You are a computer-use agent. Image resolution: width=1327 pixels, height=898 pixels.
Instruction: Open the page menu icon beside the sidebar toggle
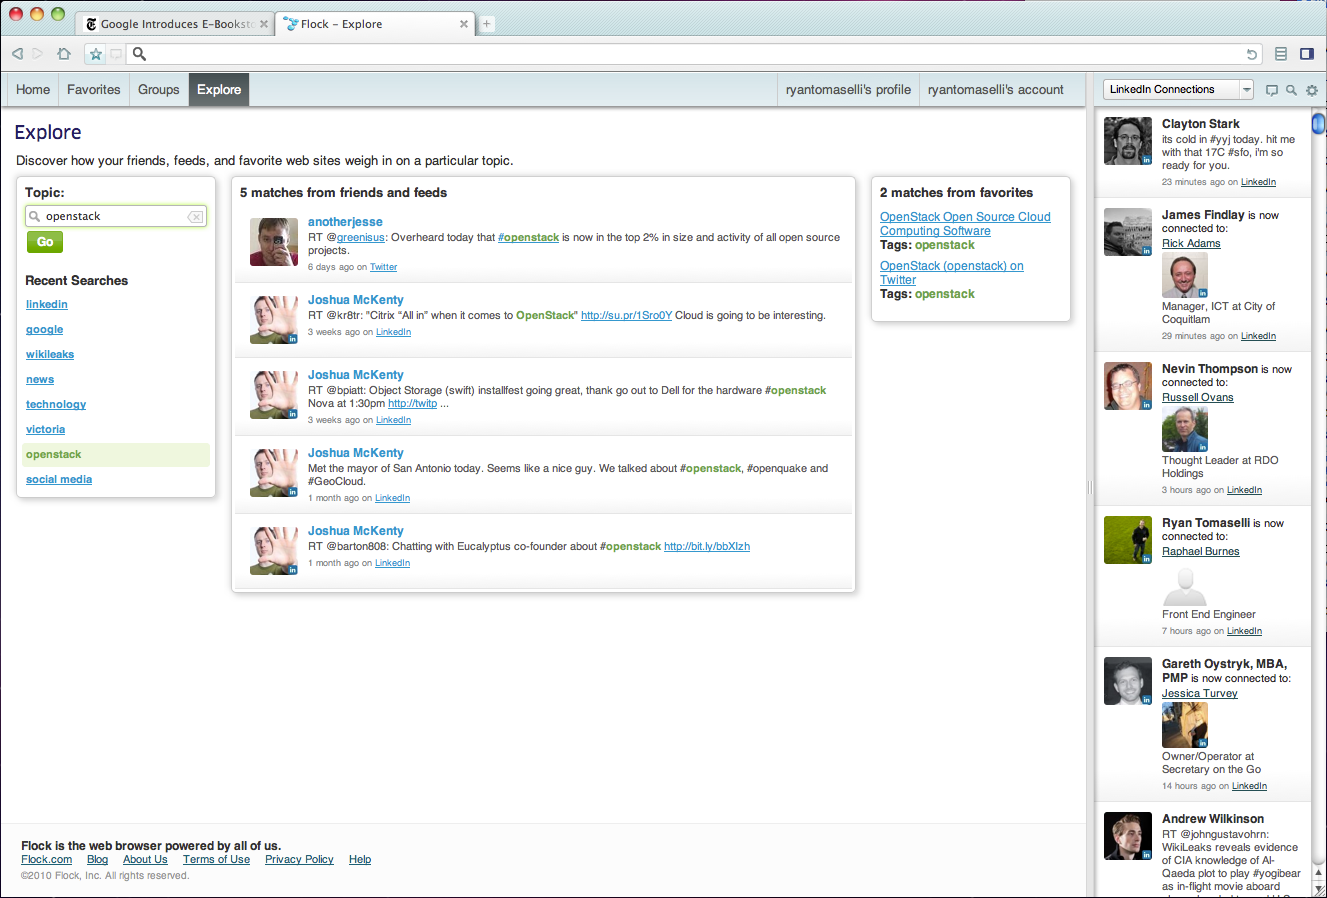point(1281,54)
